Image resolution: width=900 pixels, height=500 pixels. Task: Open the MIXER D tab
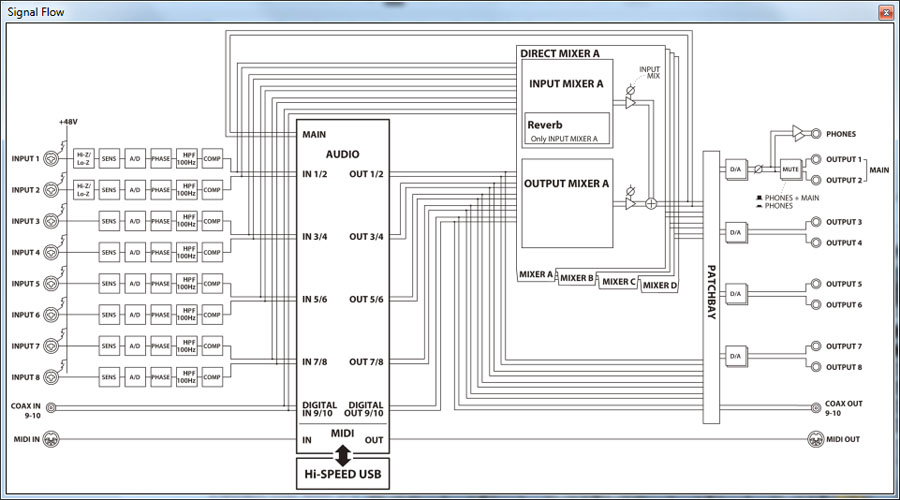coord(659,286)
